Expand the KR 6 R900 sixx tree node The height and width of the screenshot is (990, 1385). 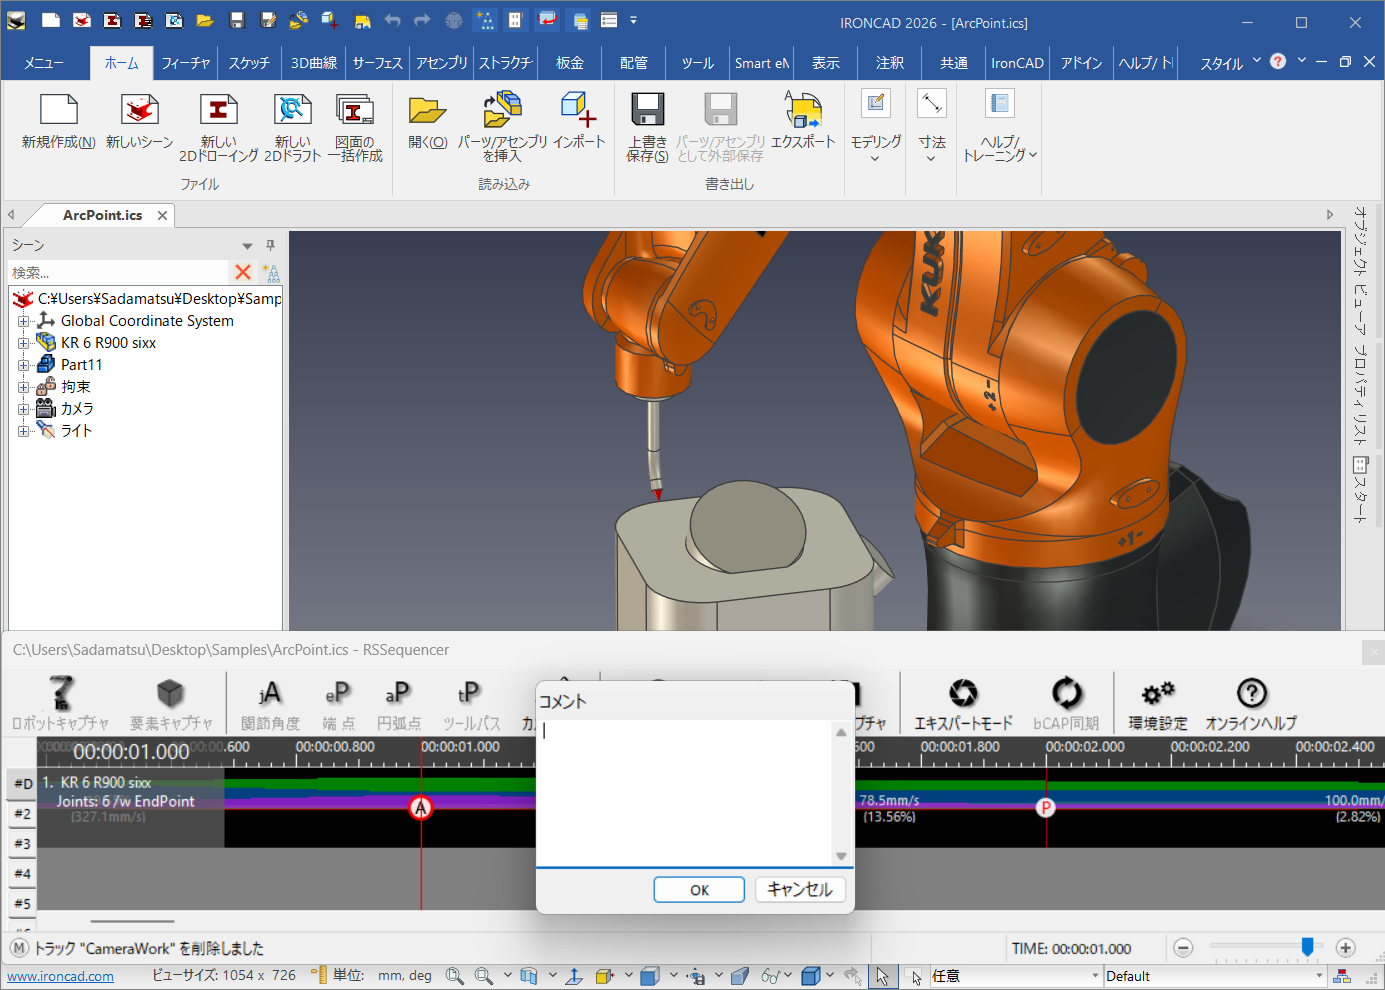click(23, 343)
